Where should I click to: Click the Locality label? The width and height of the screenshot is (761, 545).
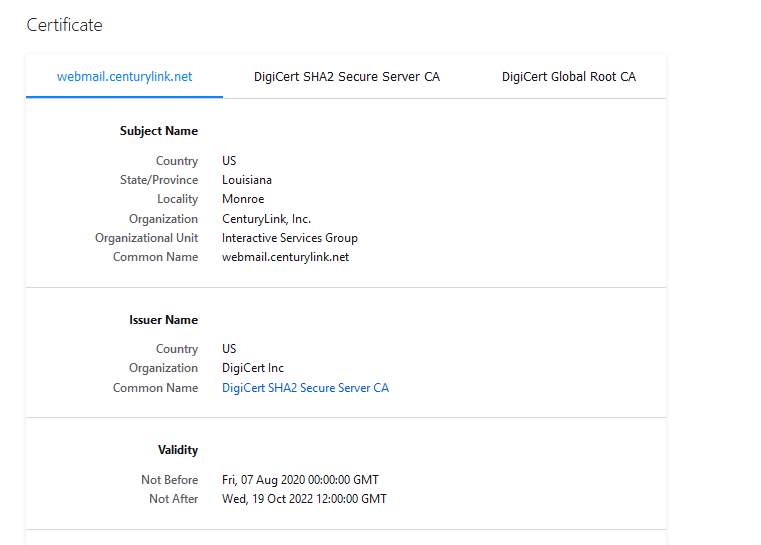click(178, 199)
